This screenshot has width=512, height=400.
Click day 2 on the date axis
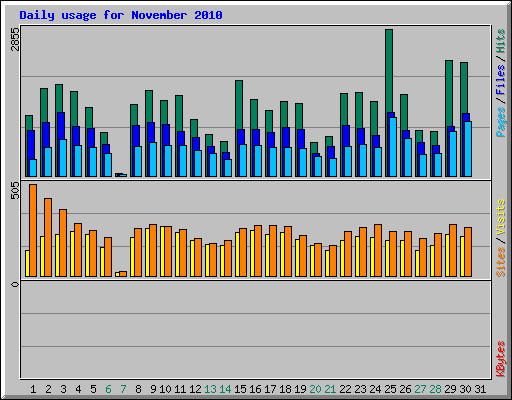point(48,389)
